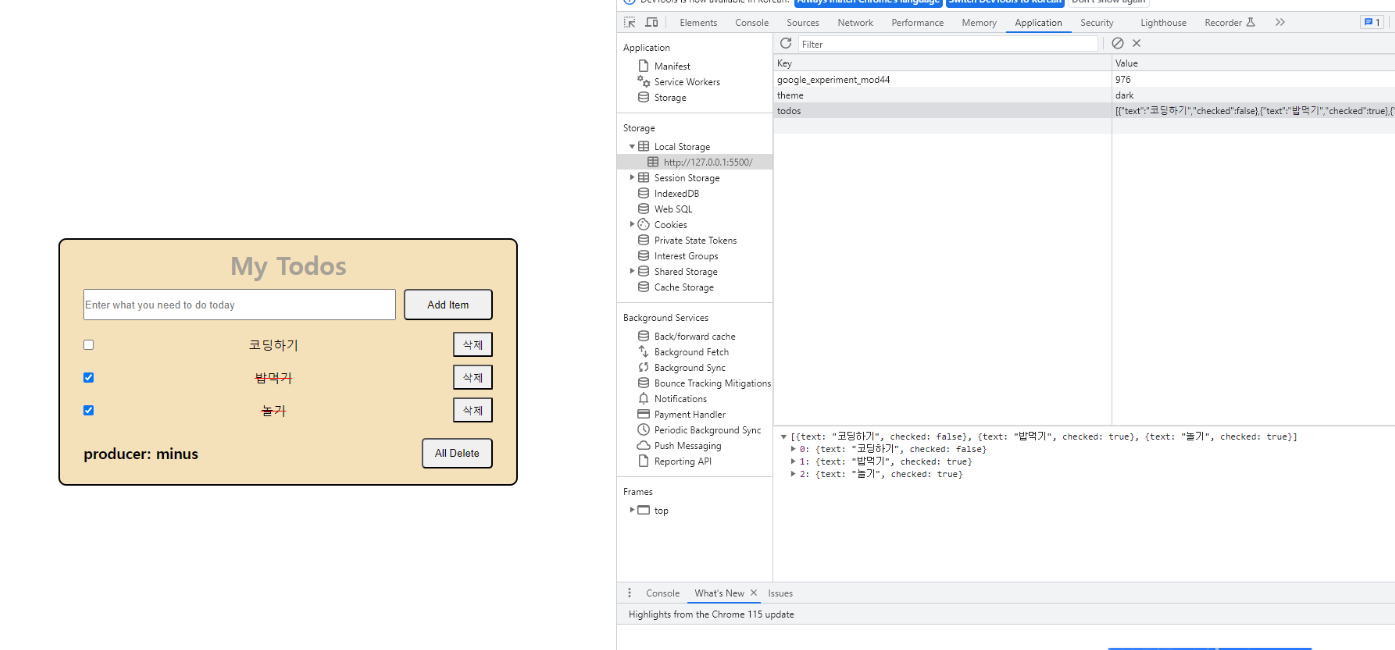Focus the storage Filter input field
Viewport: 1395px width, 650px height.
948,44
